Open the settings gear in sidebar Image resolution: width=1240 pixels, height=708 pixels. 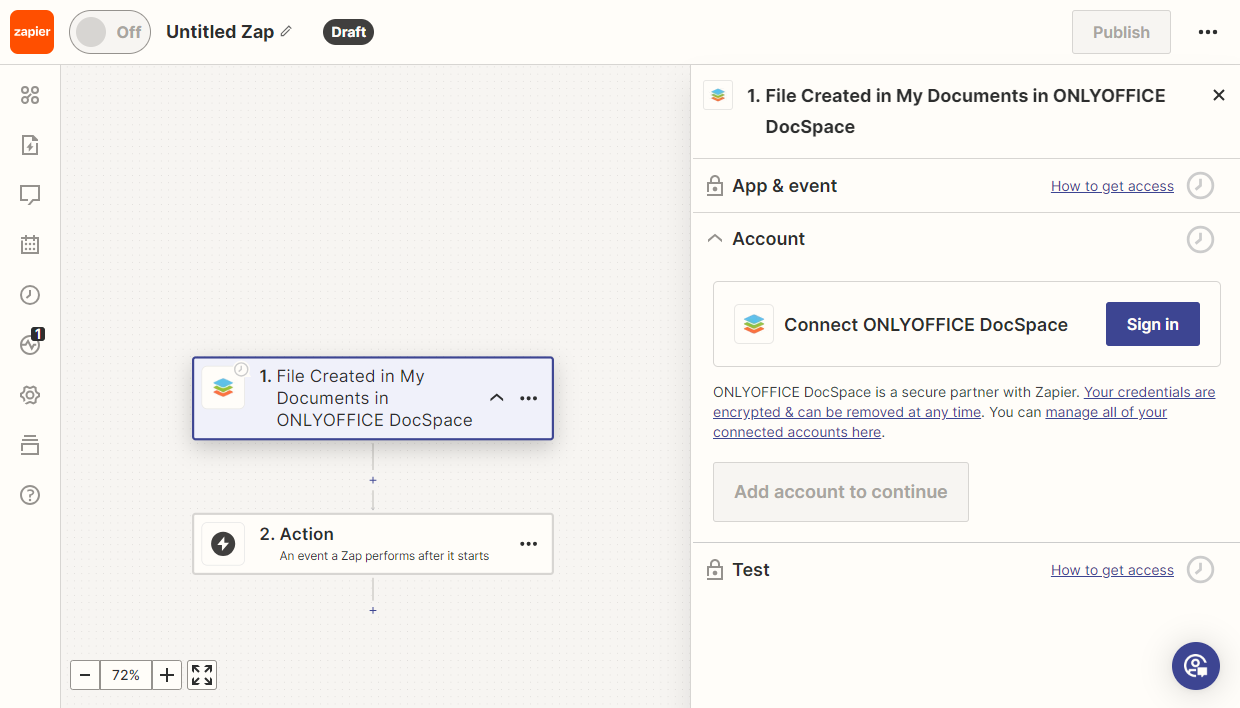[x=30, y=395]
